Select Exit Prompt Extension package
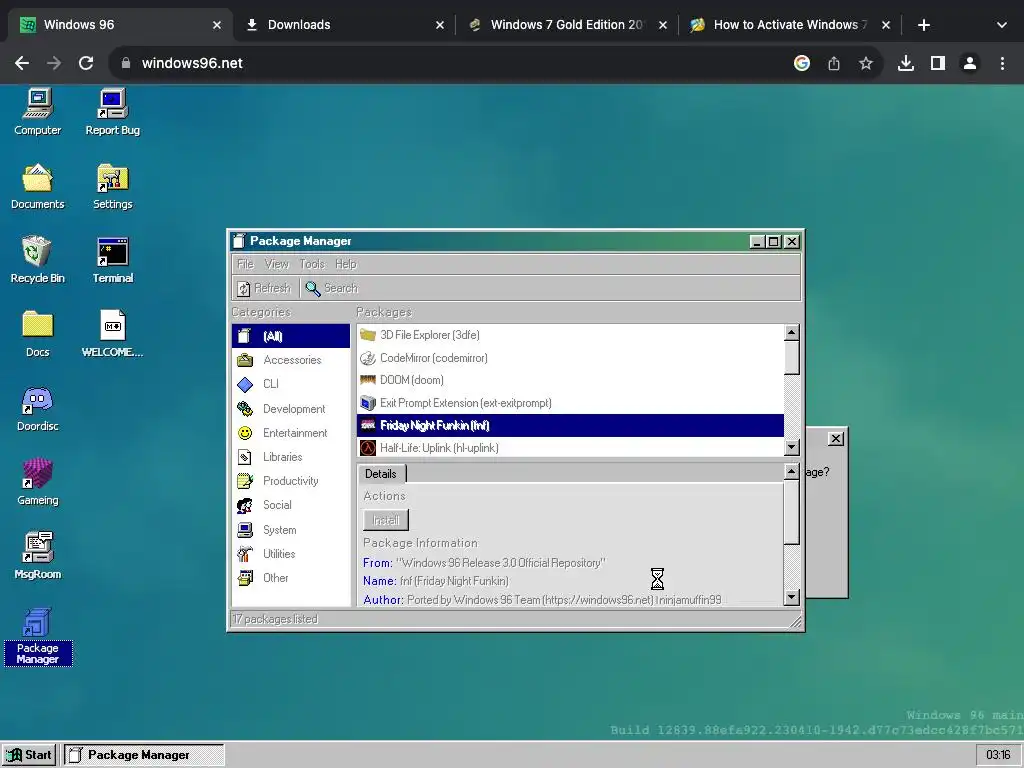This screenshot has height=768, width=1024. pyautogui.click(x=570, y=403)
